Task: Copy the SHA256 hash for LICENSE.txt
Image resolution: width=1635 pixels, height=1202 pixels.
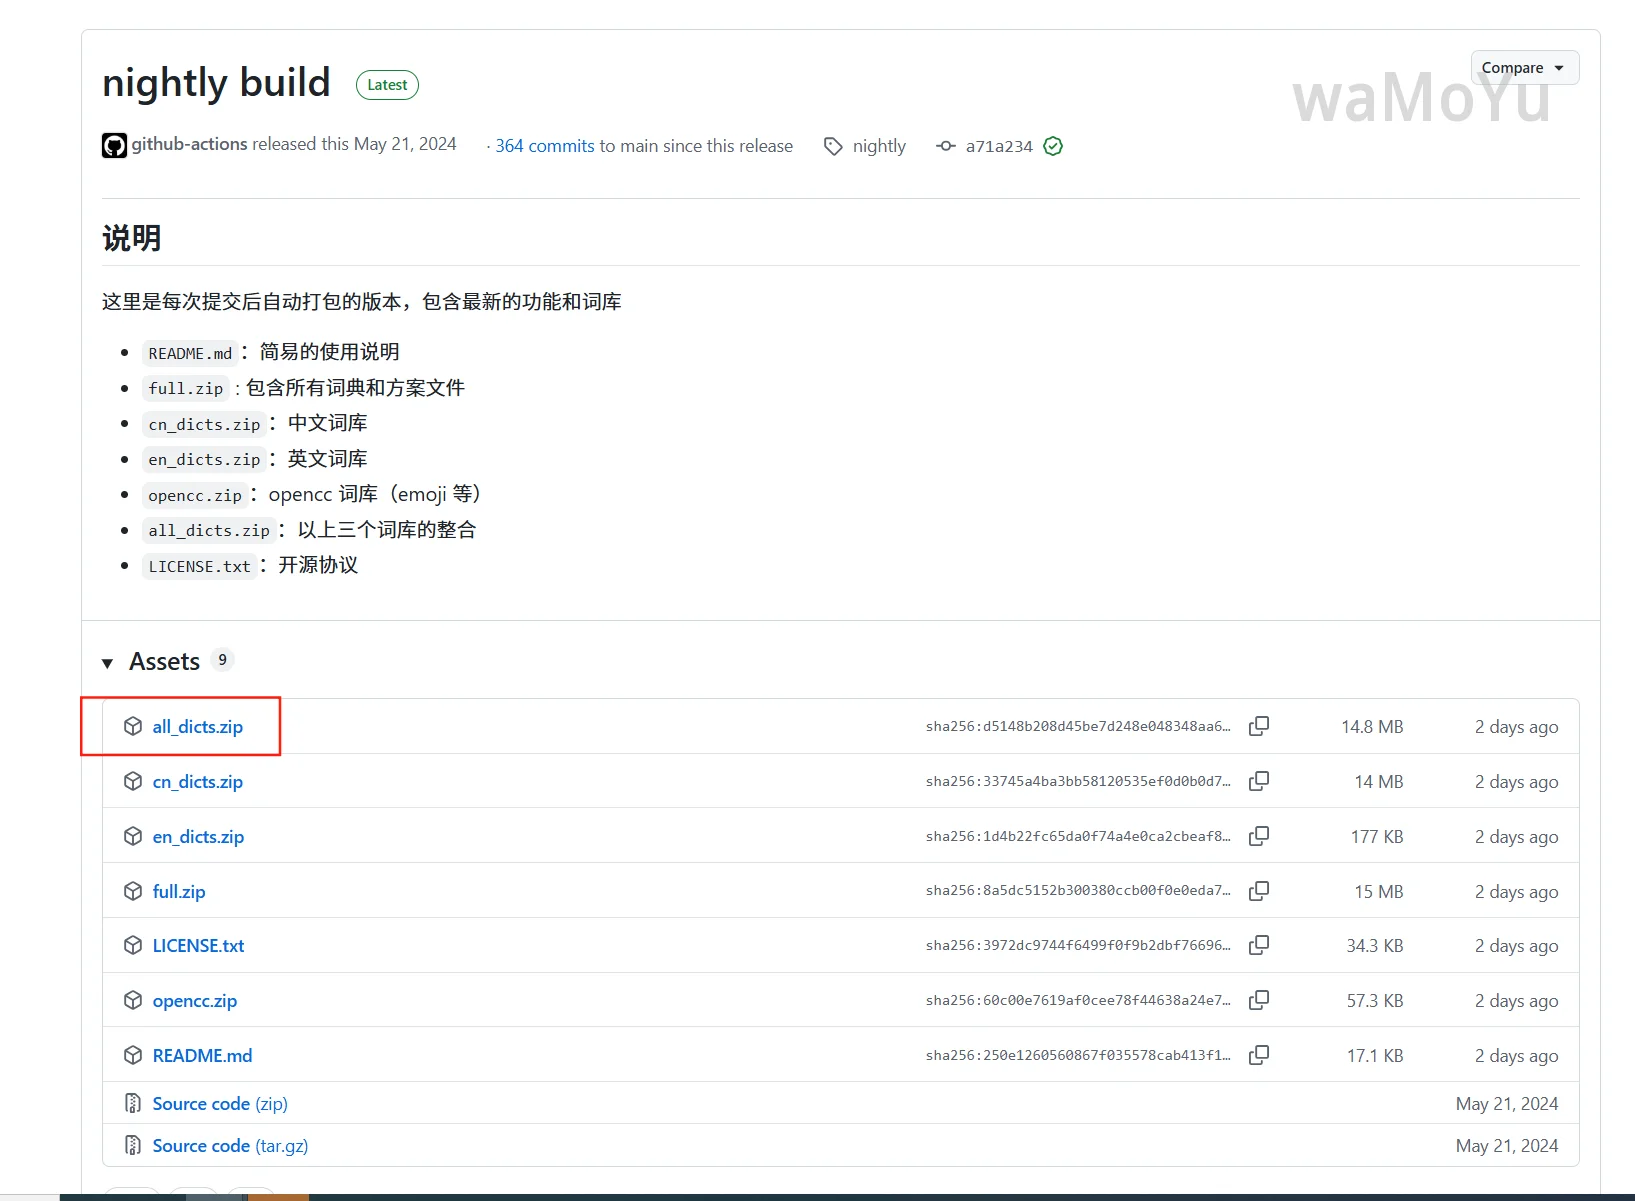Action: tap(1259, 945)
